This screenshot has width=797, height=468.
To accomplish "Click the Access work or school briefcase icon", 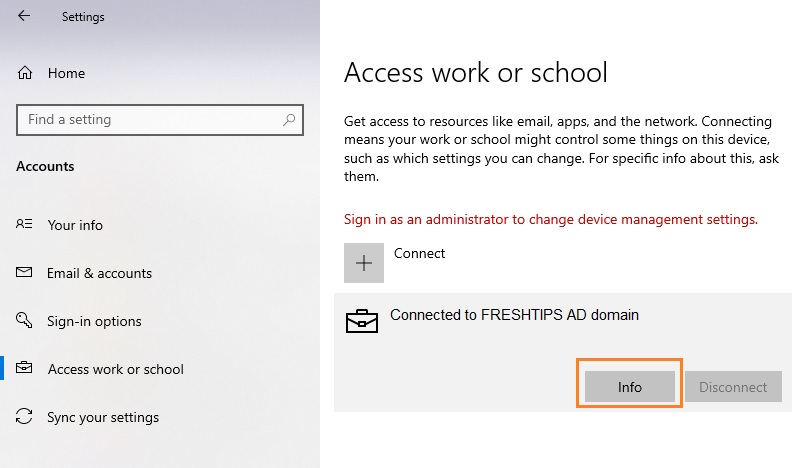I will pyautogui.click(x=24, y=367).
